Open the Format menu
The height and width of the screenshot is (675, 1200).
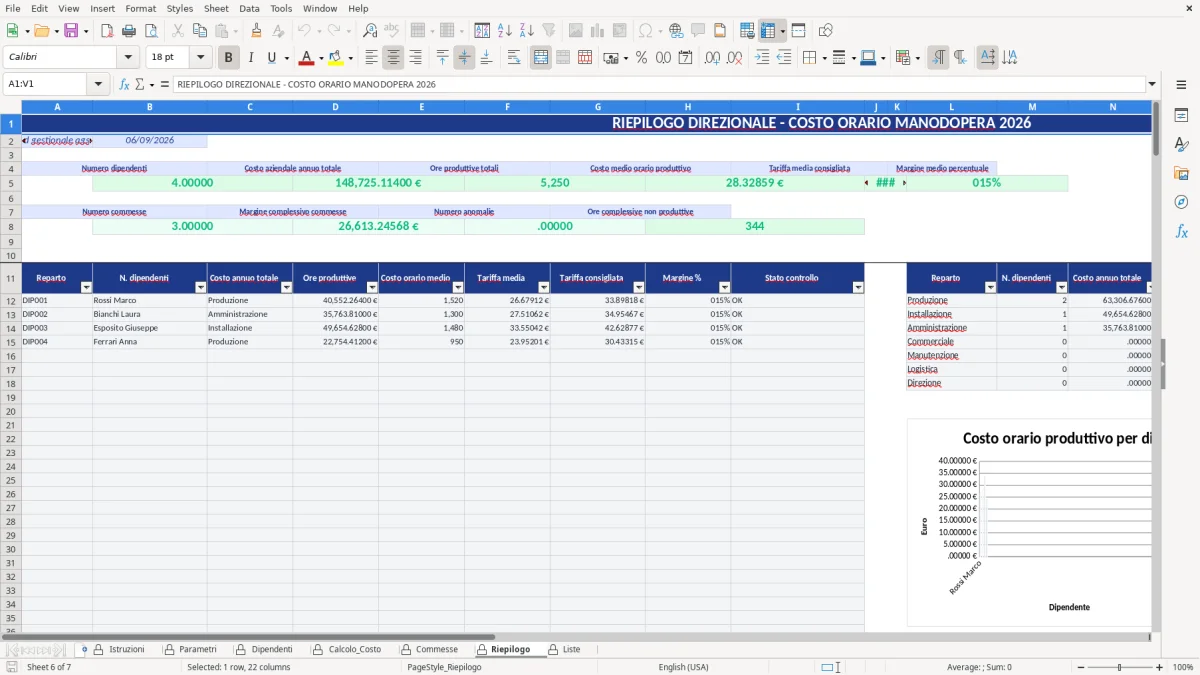140,8
